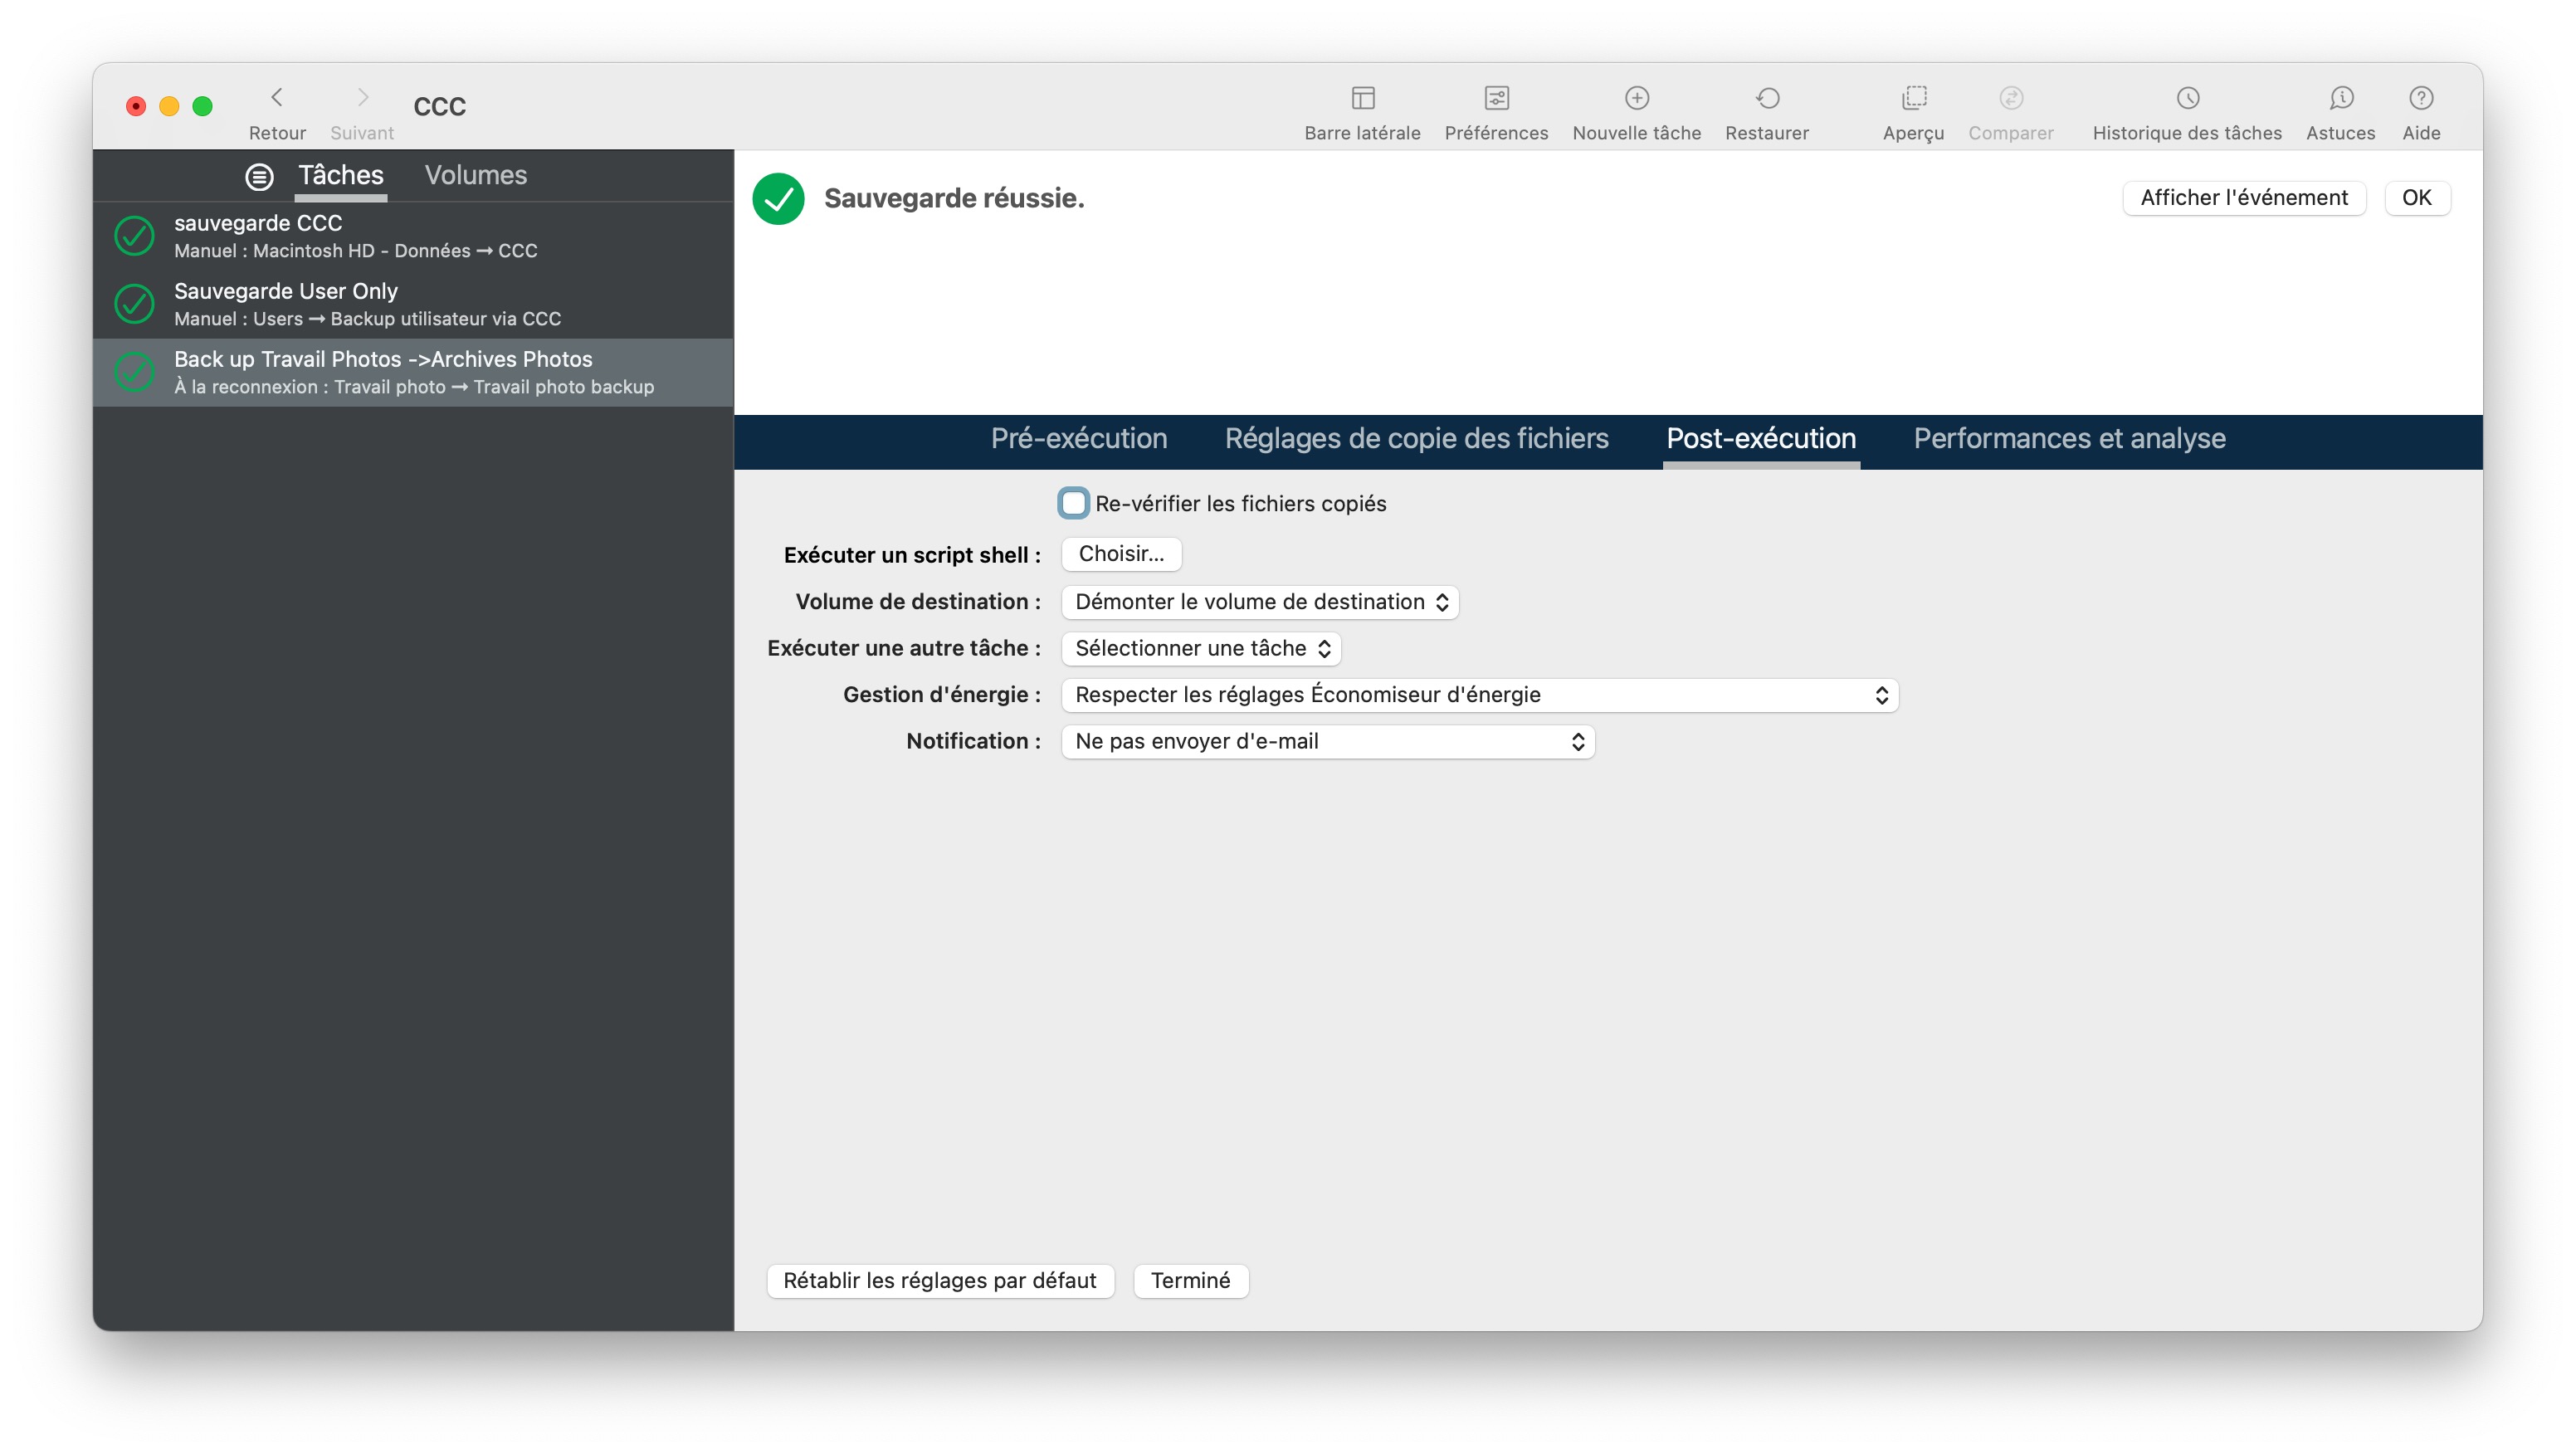This screenshot has height=1454, width=2576.
Task: Click Choisir… to pick a shell script
Action: pyautogui.click(x=1121, y=554)
